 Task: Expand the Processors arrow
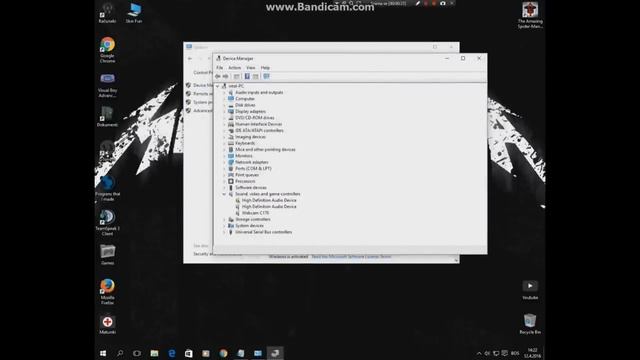[x=224, y=181]
